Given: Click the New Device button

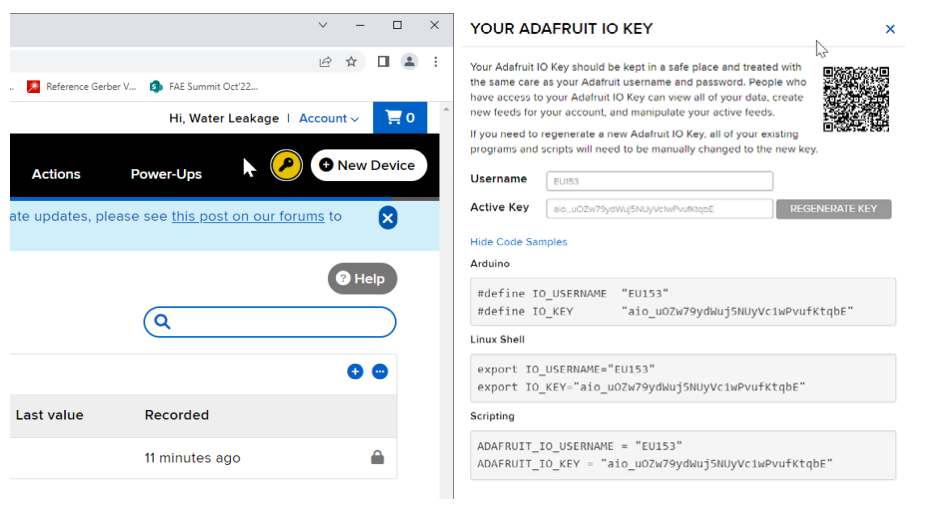Looking at the screenshot, I should (x=368, y=166).
